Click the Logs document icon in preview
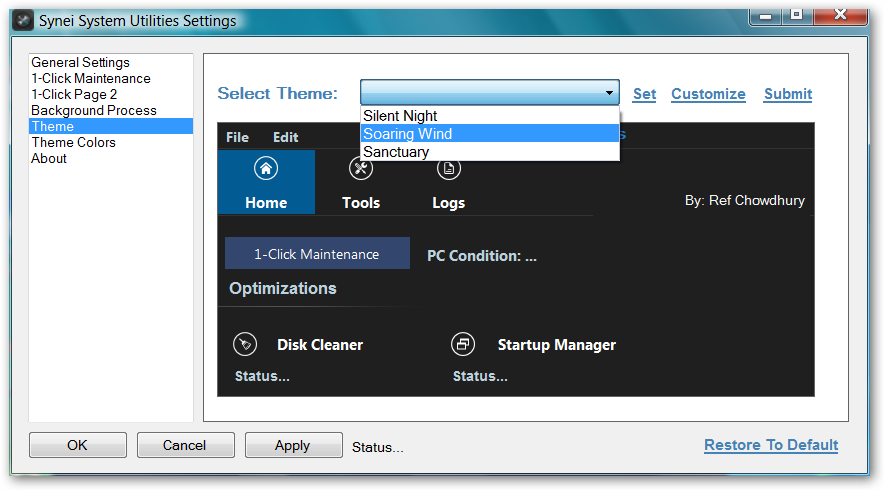Screen dimensions: 884x490 449,169
